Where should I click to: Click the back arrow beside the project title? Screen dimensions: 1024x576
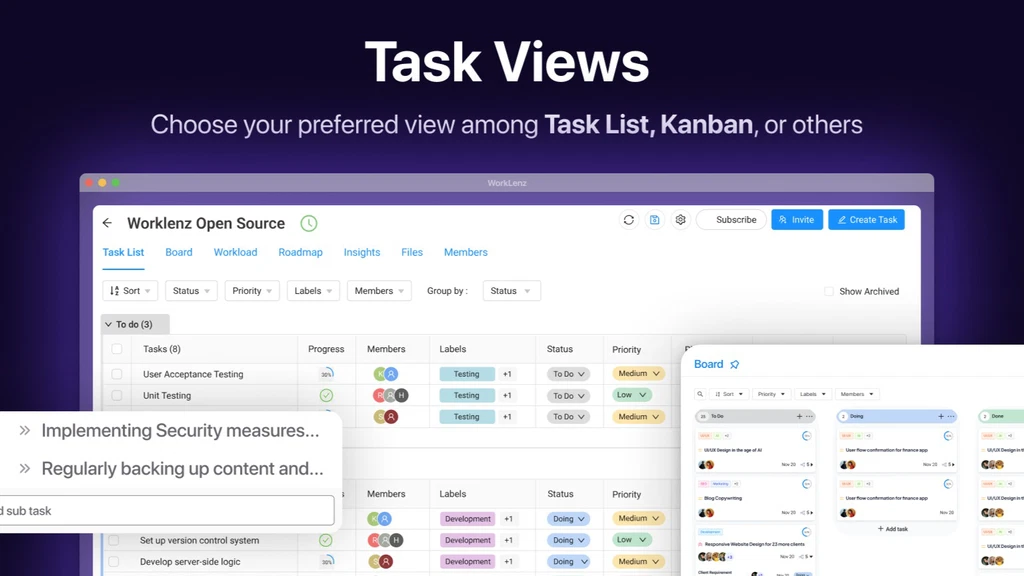[x=107, y=223]
